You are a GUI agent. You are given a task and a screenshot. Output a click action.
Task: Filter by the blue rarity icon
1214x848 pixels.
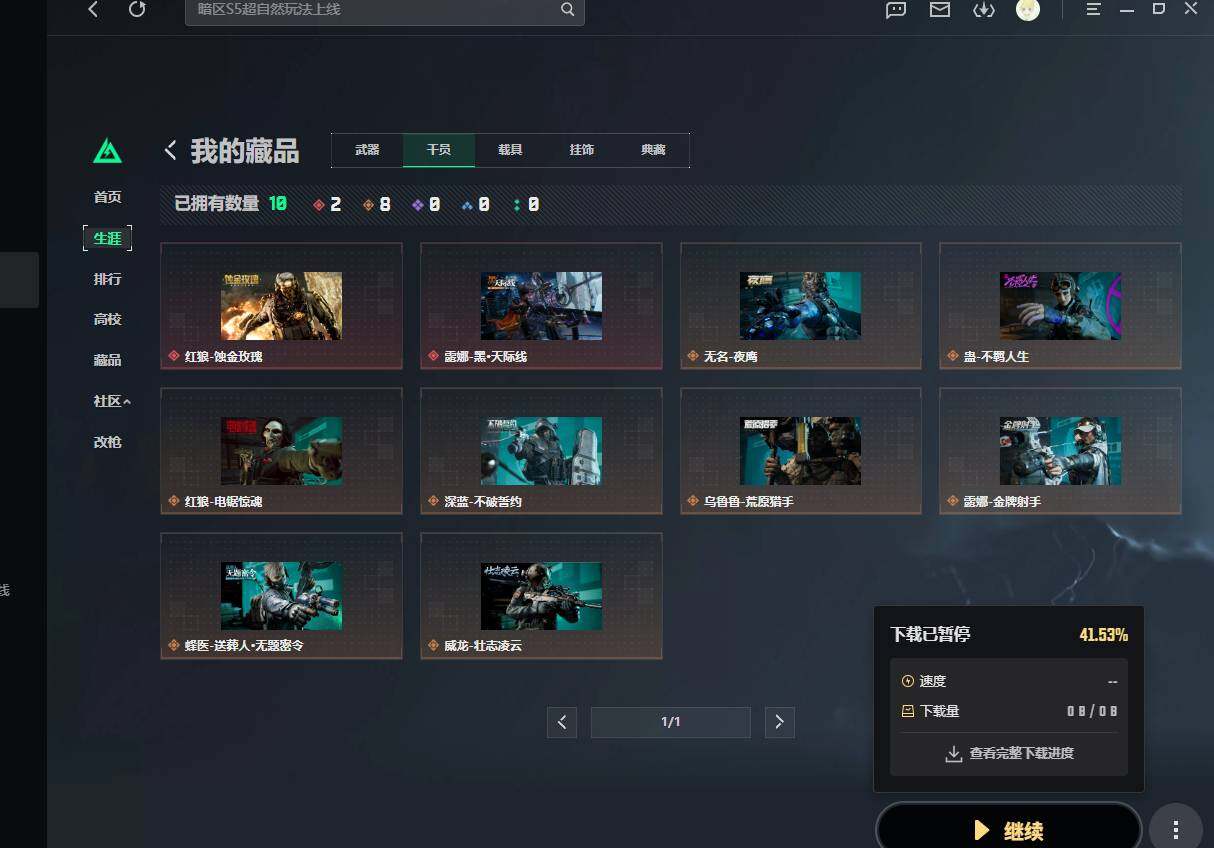click(x=468, y=205)
